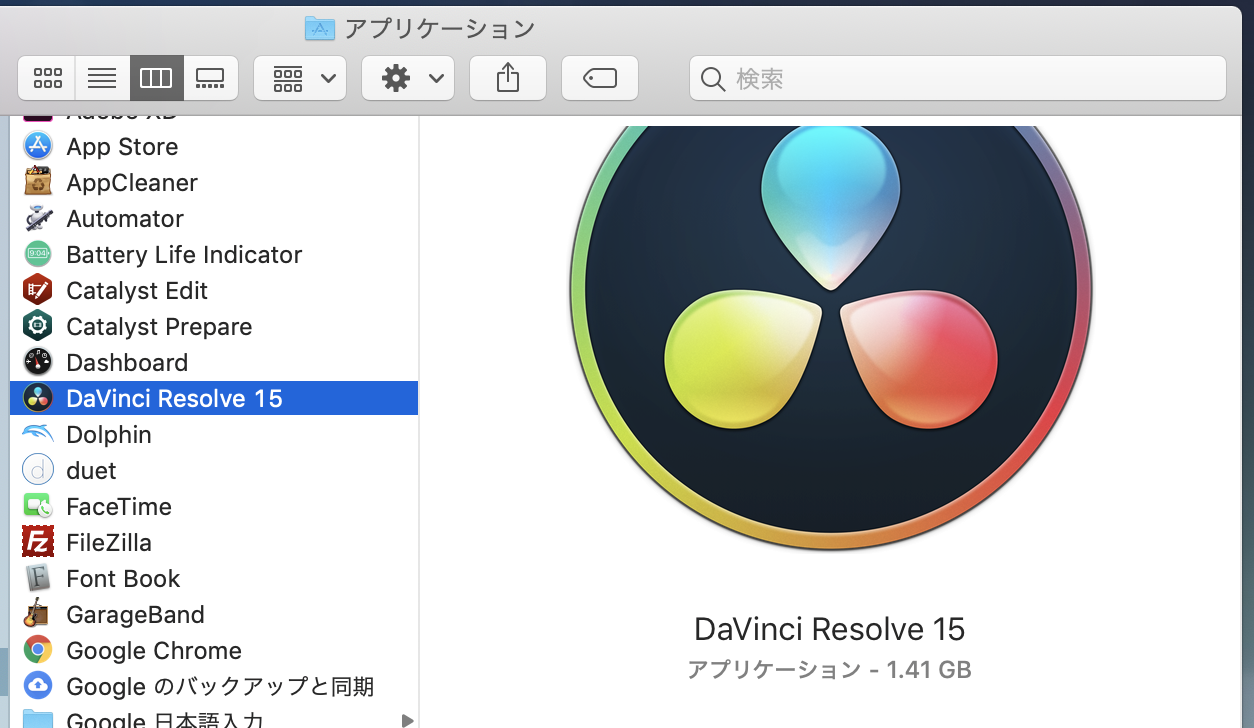Select the highlighted "DaVinci Resolve 15" row text
1254x728 pixels.
coord(175,398)
